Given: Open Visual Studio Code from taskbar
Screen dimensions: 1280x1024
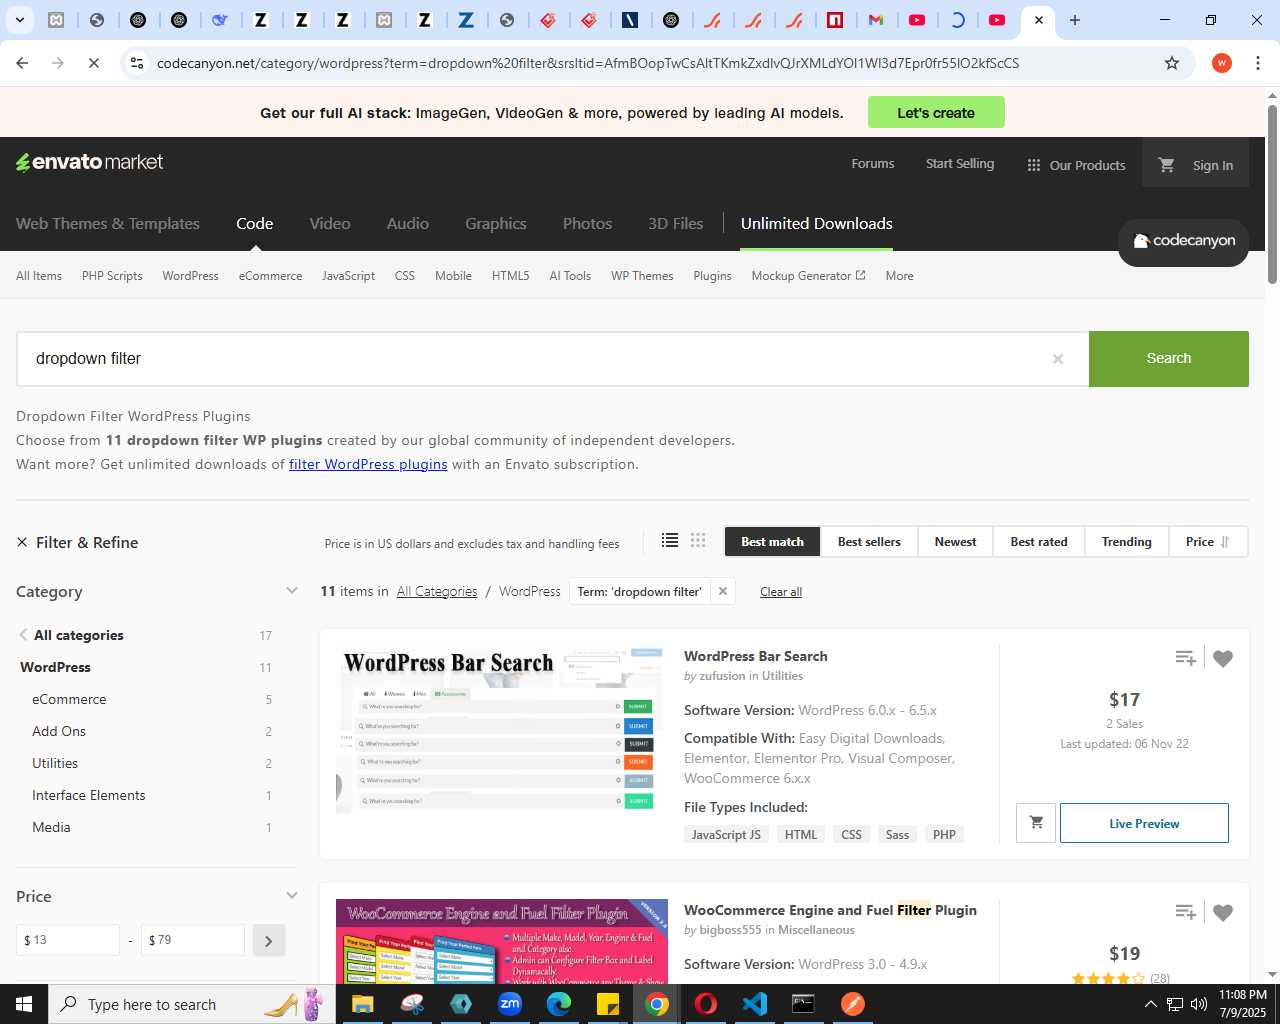Looking at the screenshot, I should pos(755,1004).
